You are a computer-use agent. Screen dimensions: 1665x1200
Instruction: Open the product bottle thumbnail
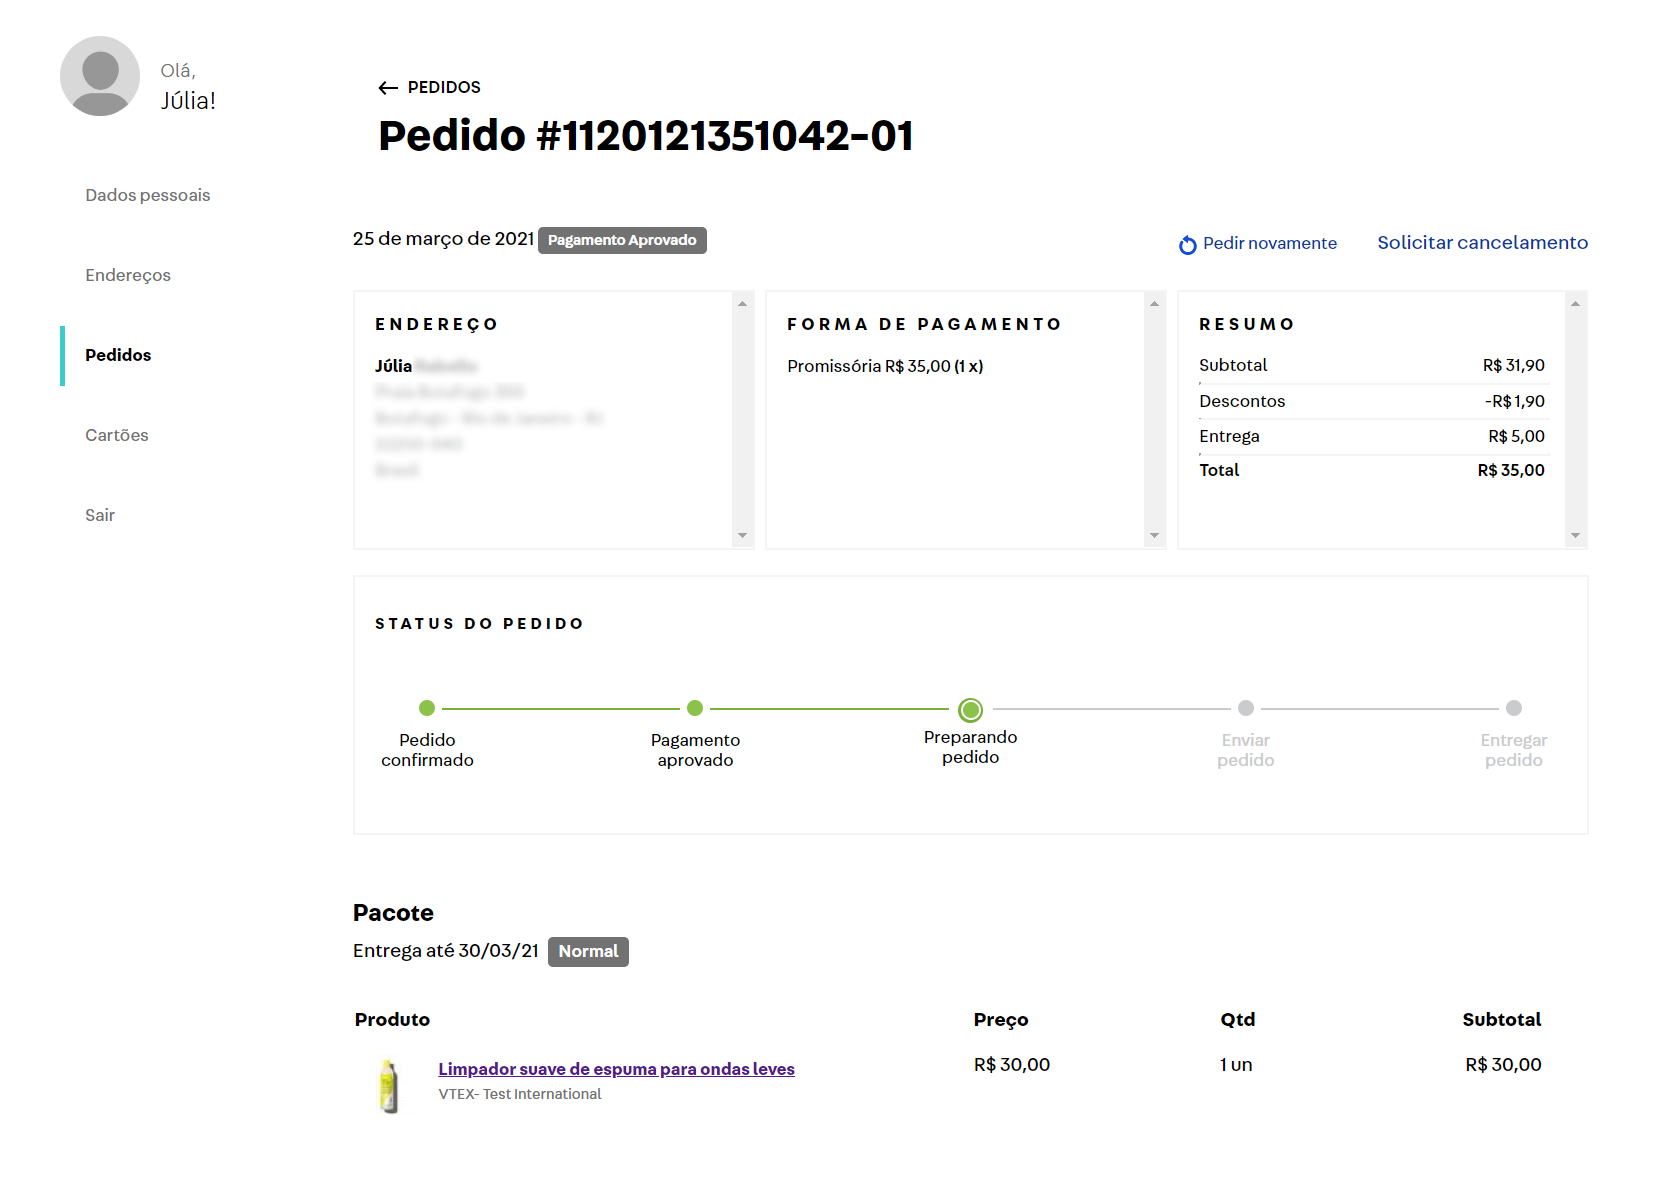[x=389, y=1086]
